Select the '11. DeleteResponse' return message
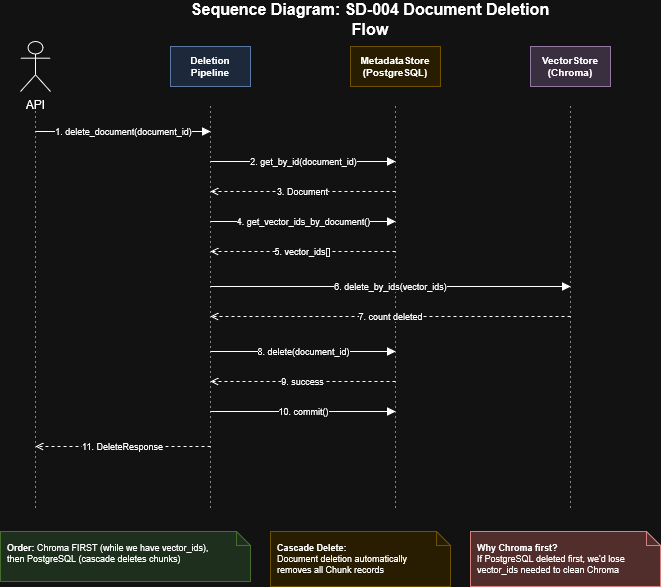This screenshot has height=587, width=661. pos(122,446)
